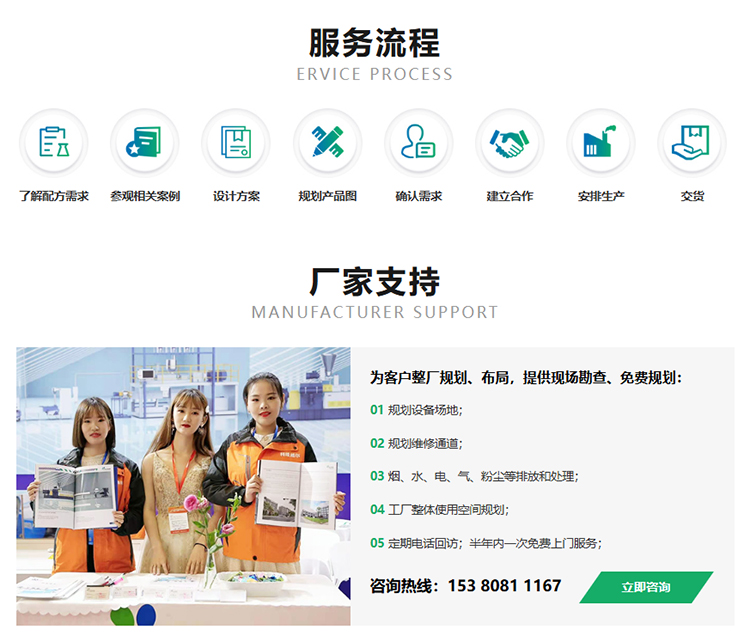This screenshot has width=750, height=636.
Task: Select the 设计方案 blueprint icon
Action: point(236,142)
